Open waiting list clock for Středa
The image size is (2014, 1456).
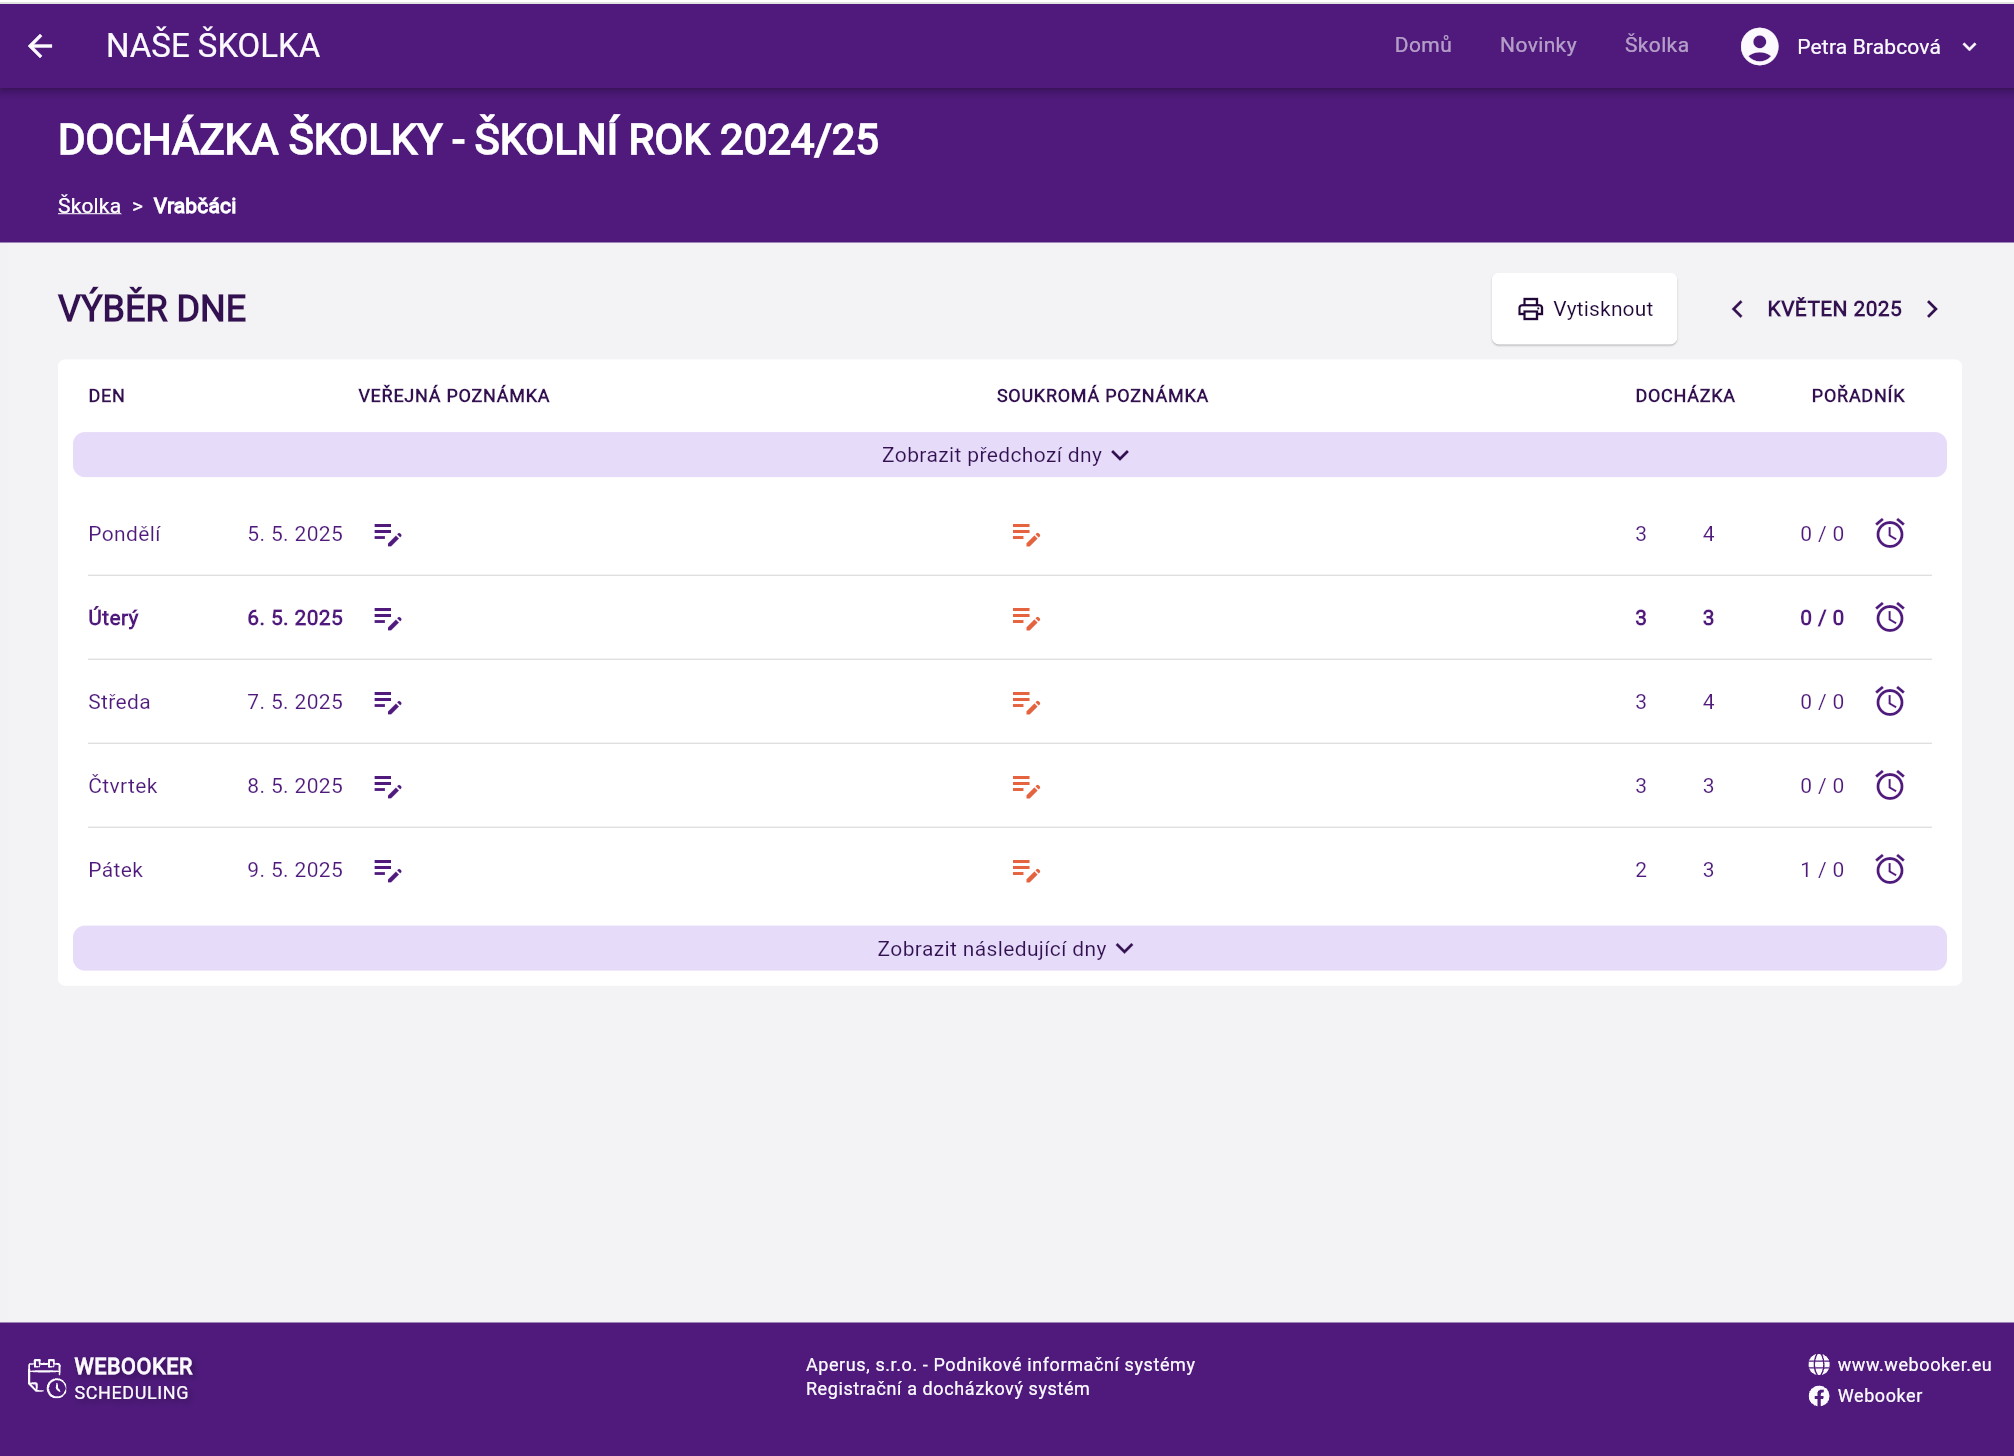coord(1889,701)
